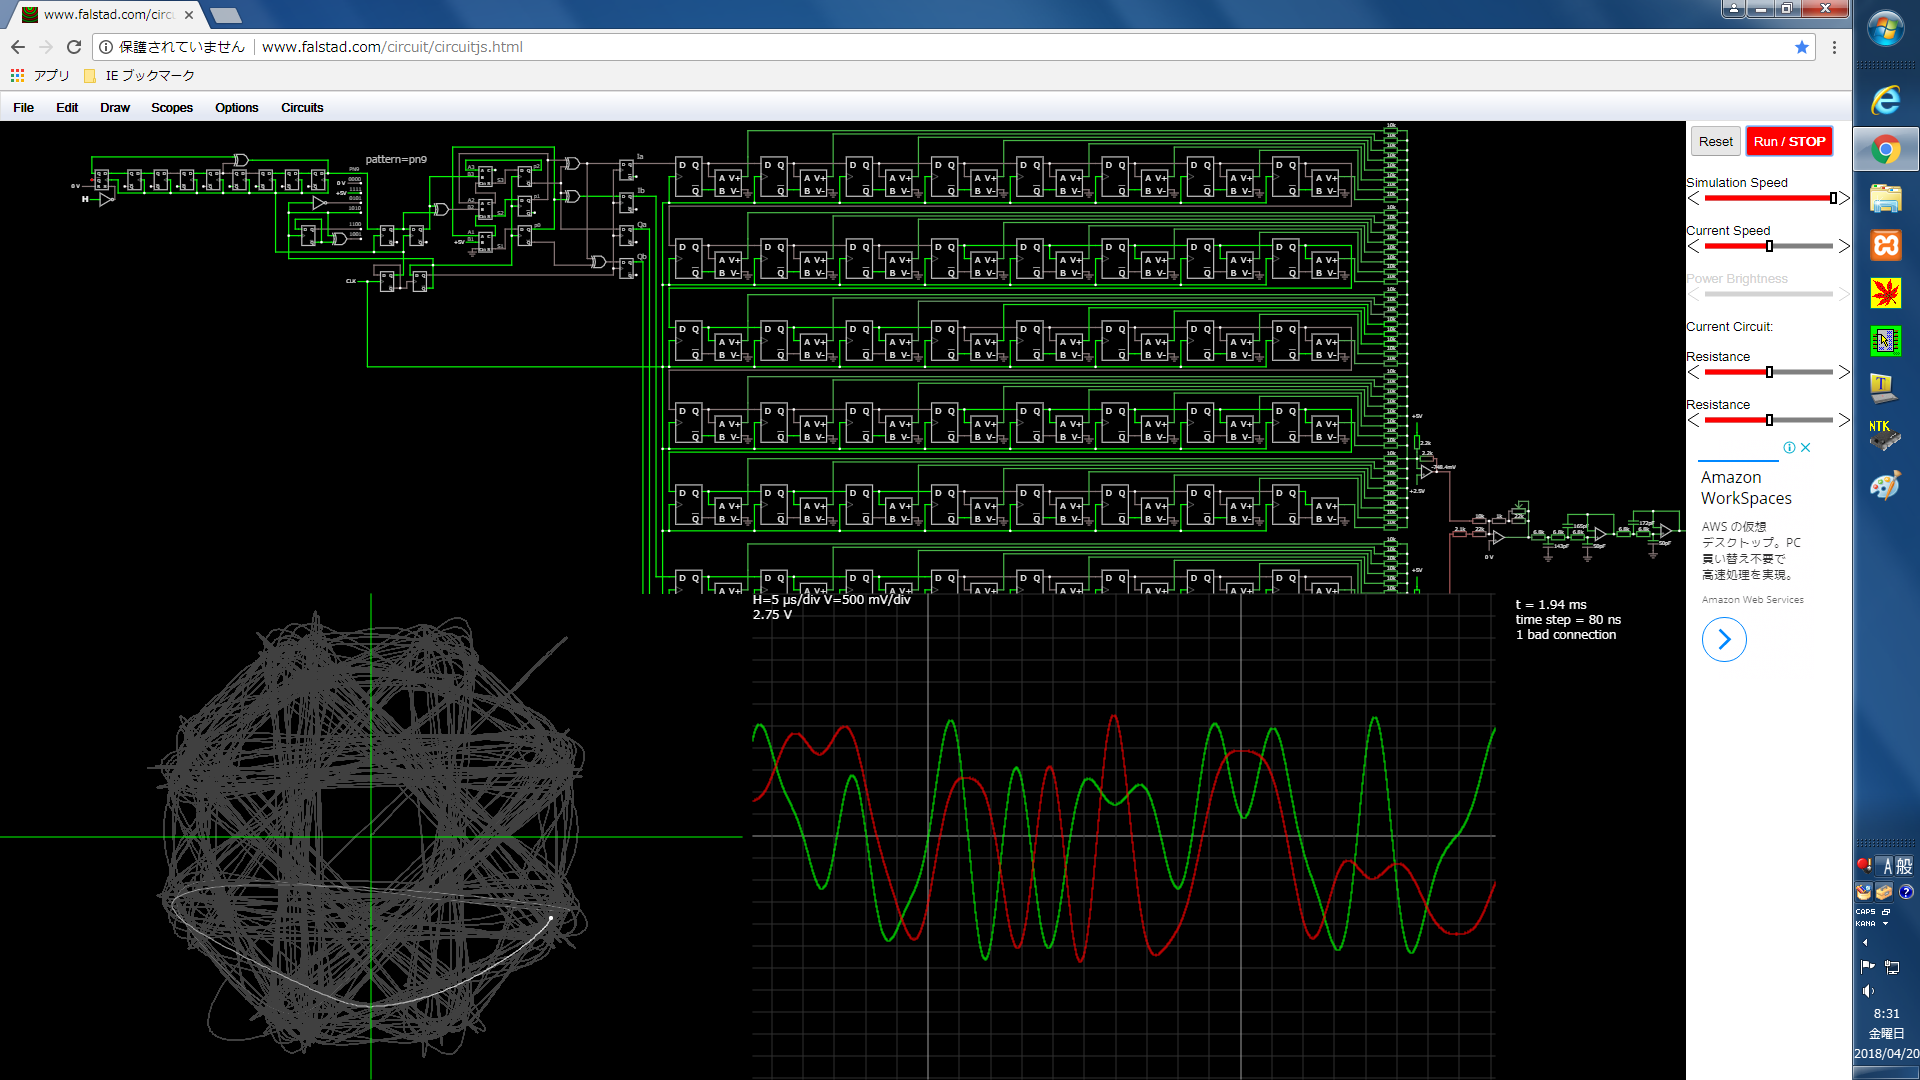This screenshot has width=1920, height=1080.
Task: Adjust the first Resistance slider
Action: pos(1768,372)
